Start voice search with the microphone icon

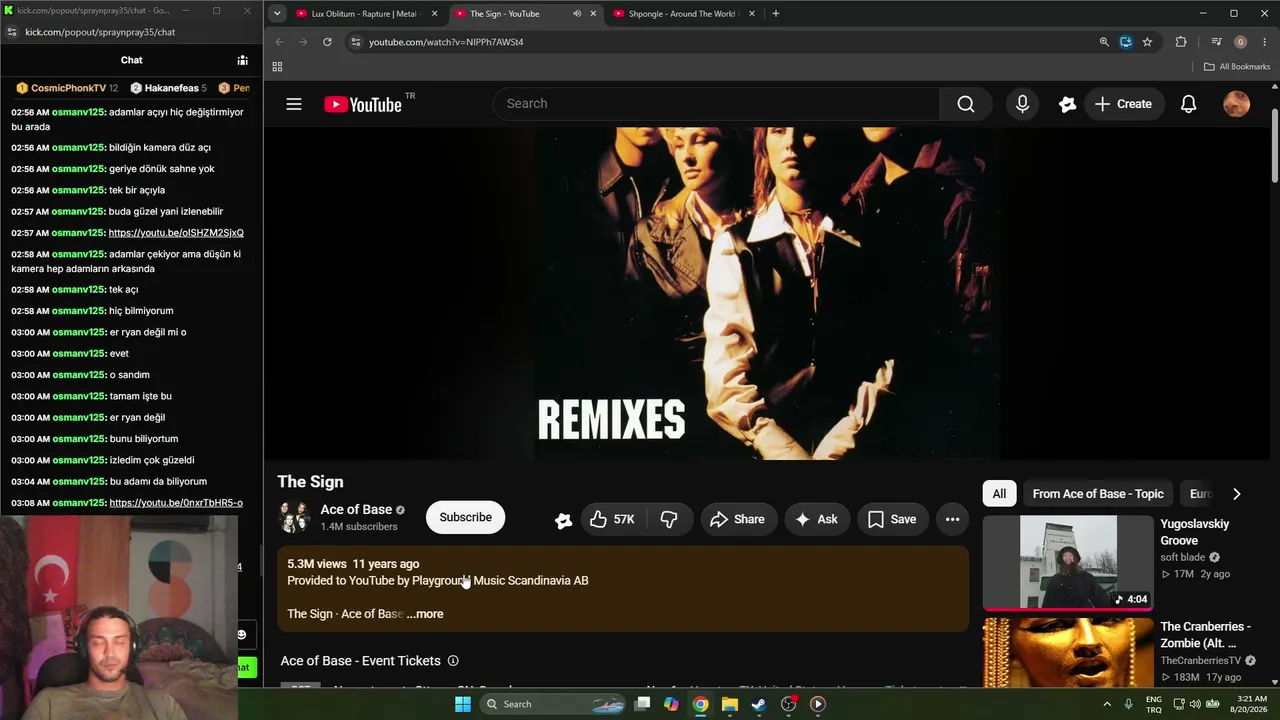click(x=1022, y=104)
